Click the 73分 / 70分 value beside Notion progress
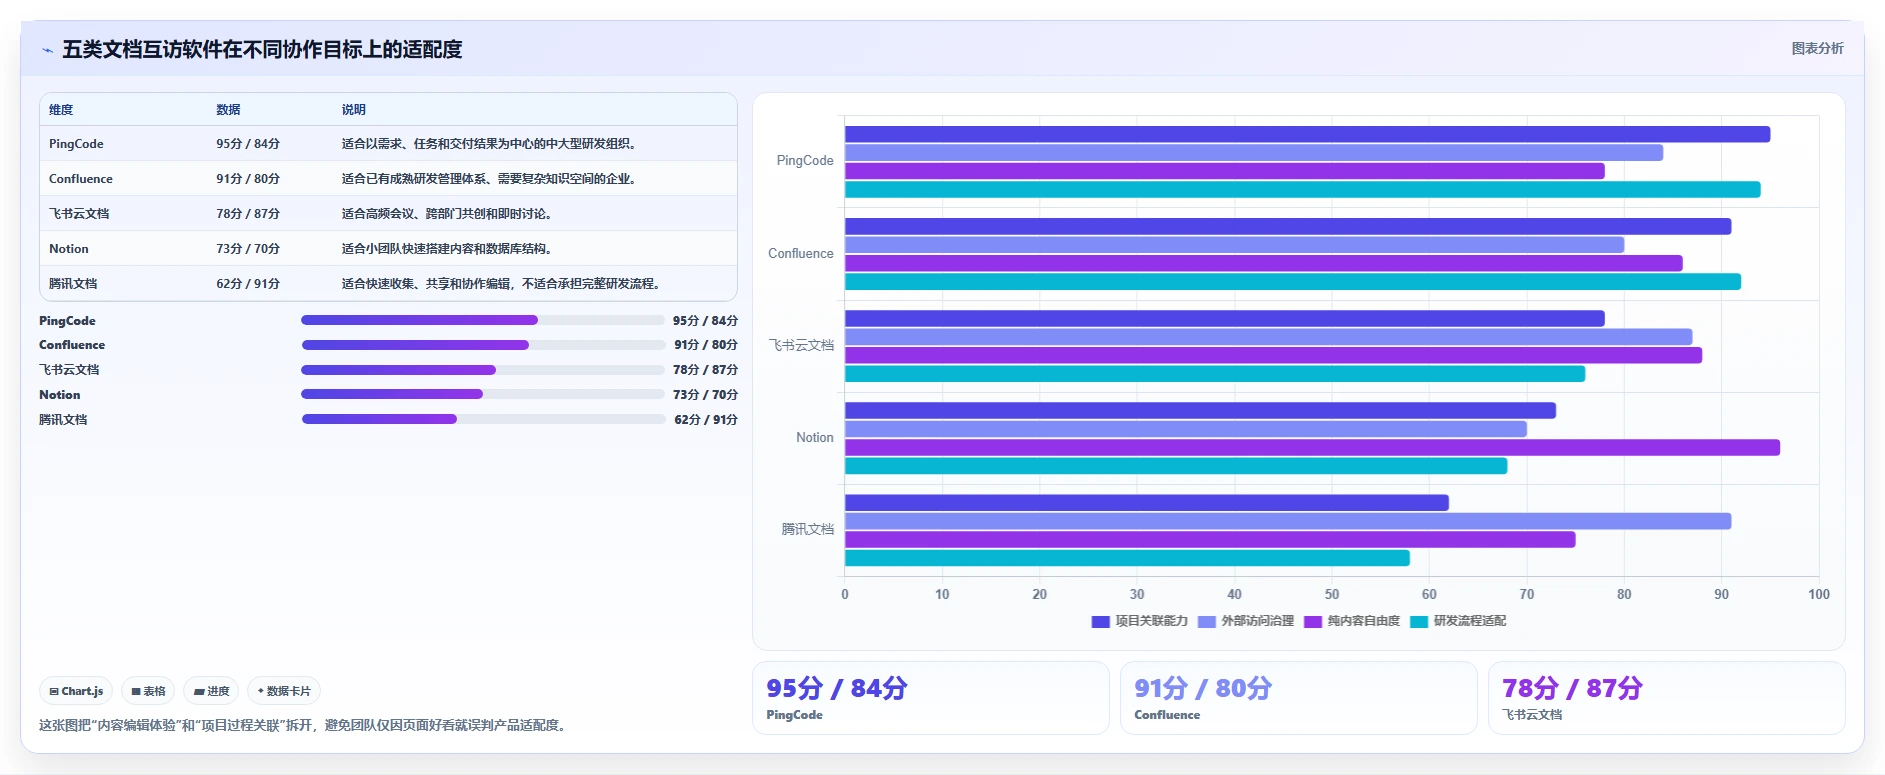The width and height of the screenshot is (1885, 775). tap(705, 395)
